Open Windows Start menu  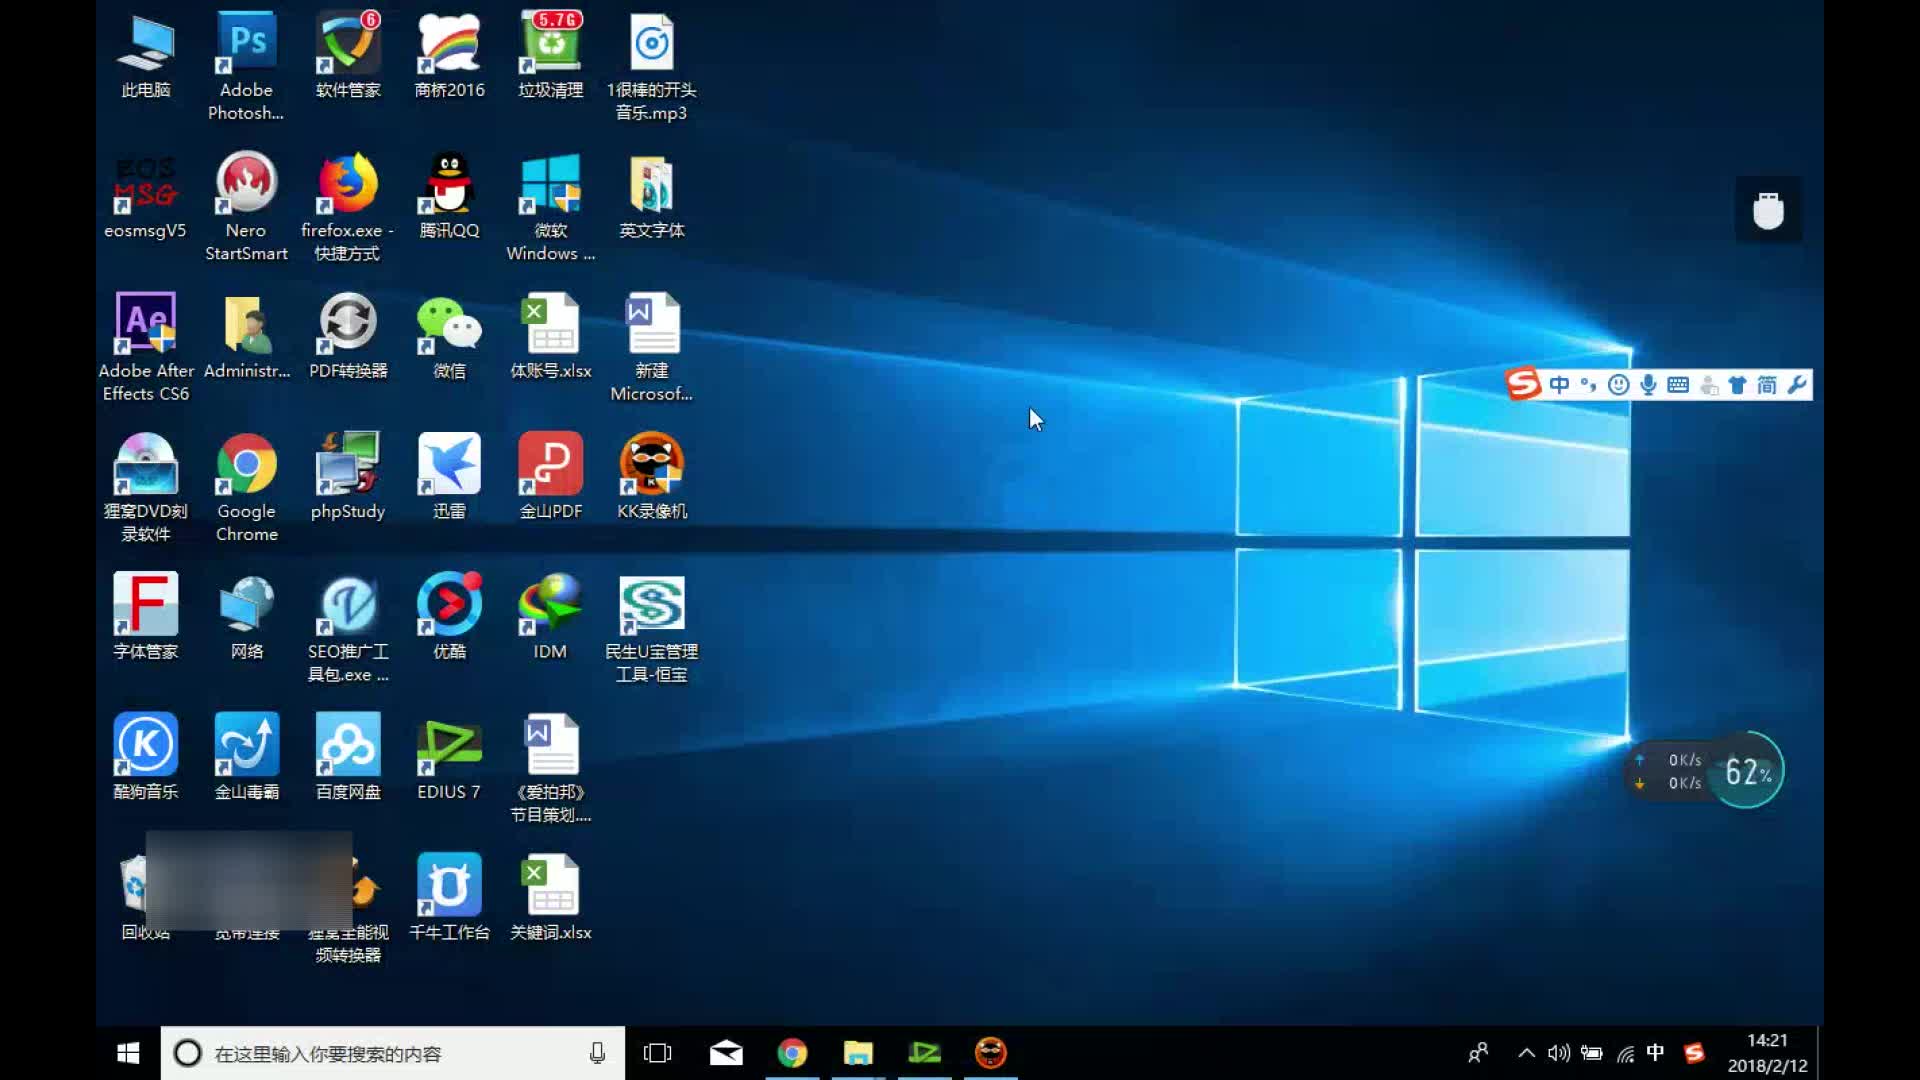pos(128,1053)
